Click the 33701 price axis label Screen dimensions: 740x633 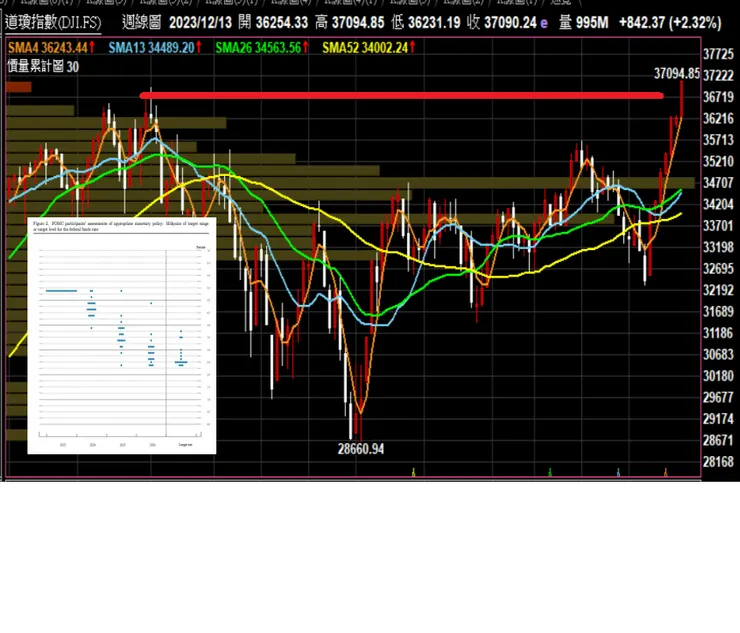718,226
